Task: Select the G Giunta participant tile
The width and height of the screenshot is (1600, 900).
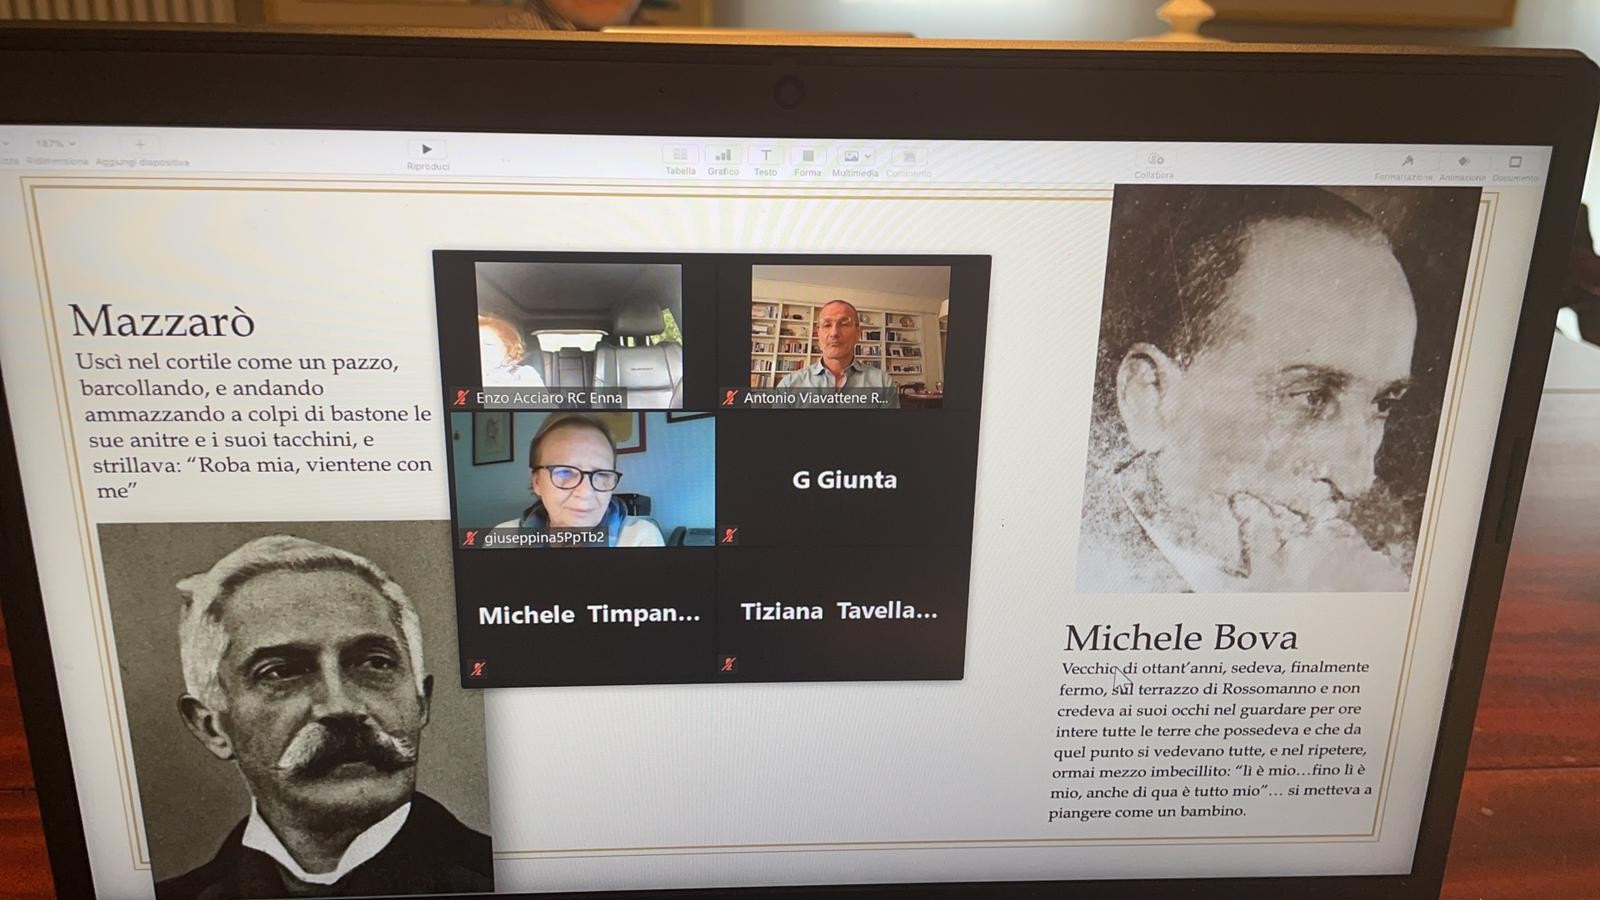Action: [844, 480]
